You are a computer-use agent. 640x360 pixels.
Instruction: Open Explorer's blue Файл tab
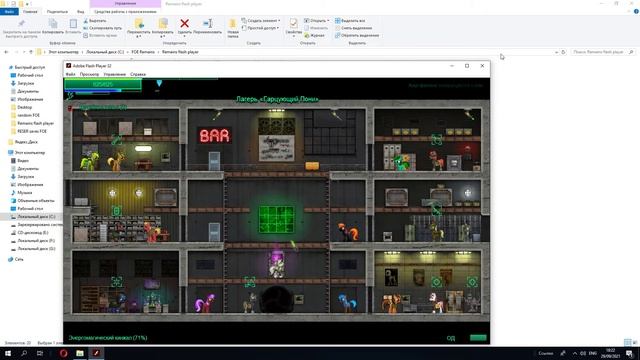[x=9, y=11]
